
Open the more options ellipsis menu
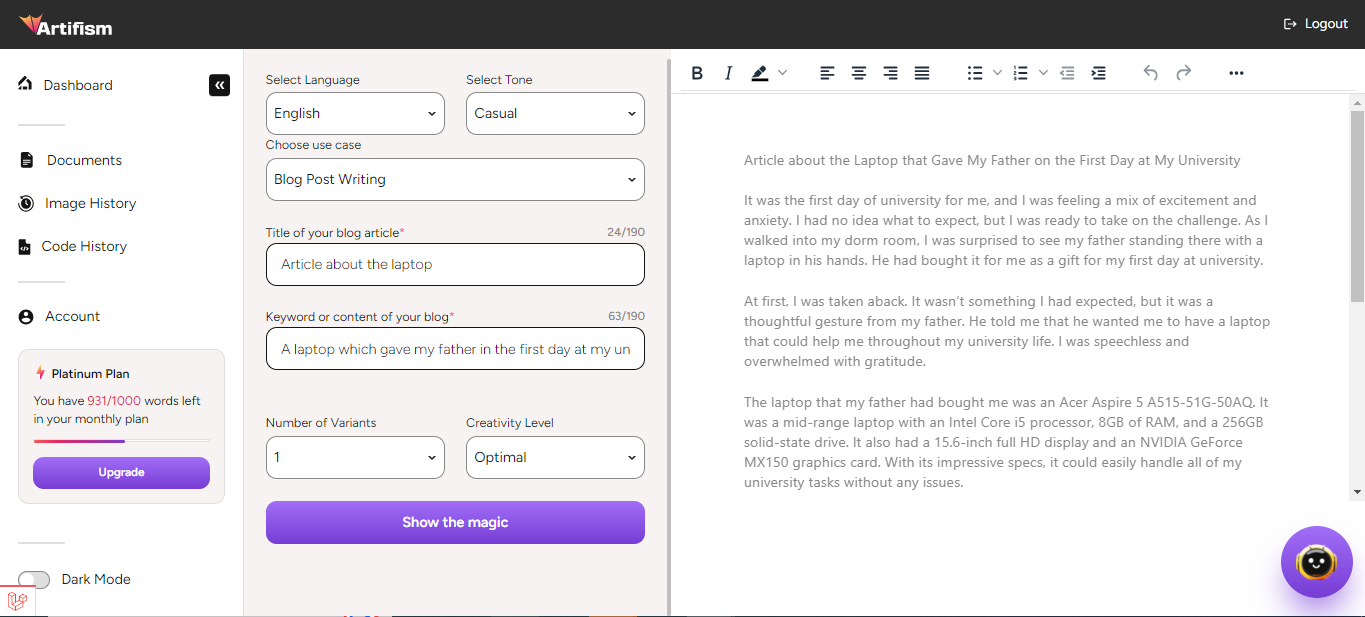[x=1236, y=73]
